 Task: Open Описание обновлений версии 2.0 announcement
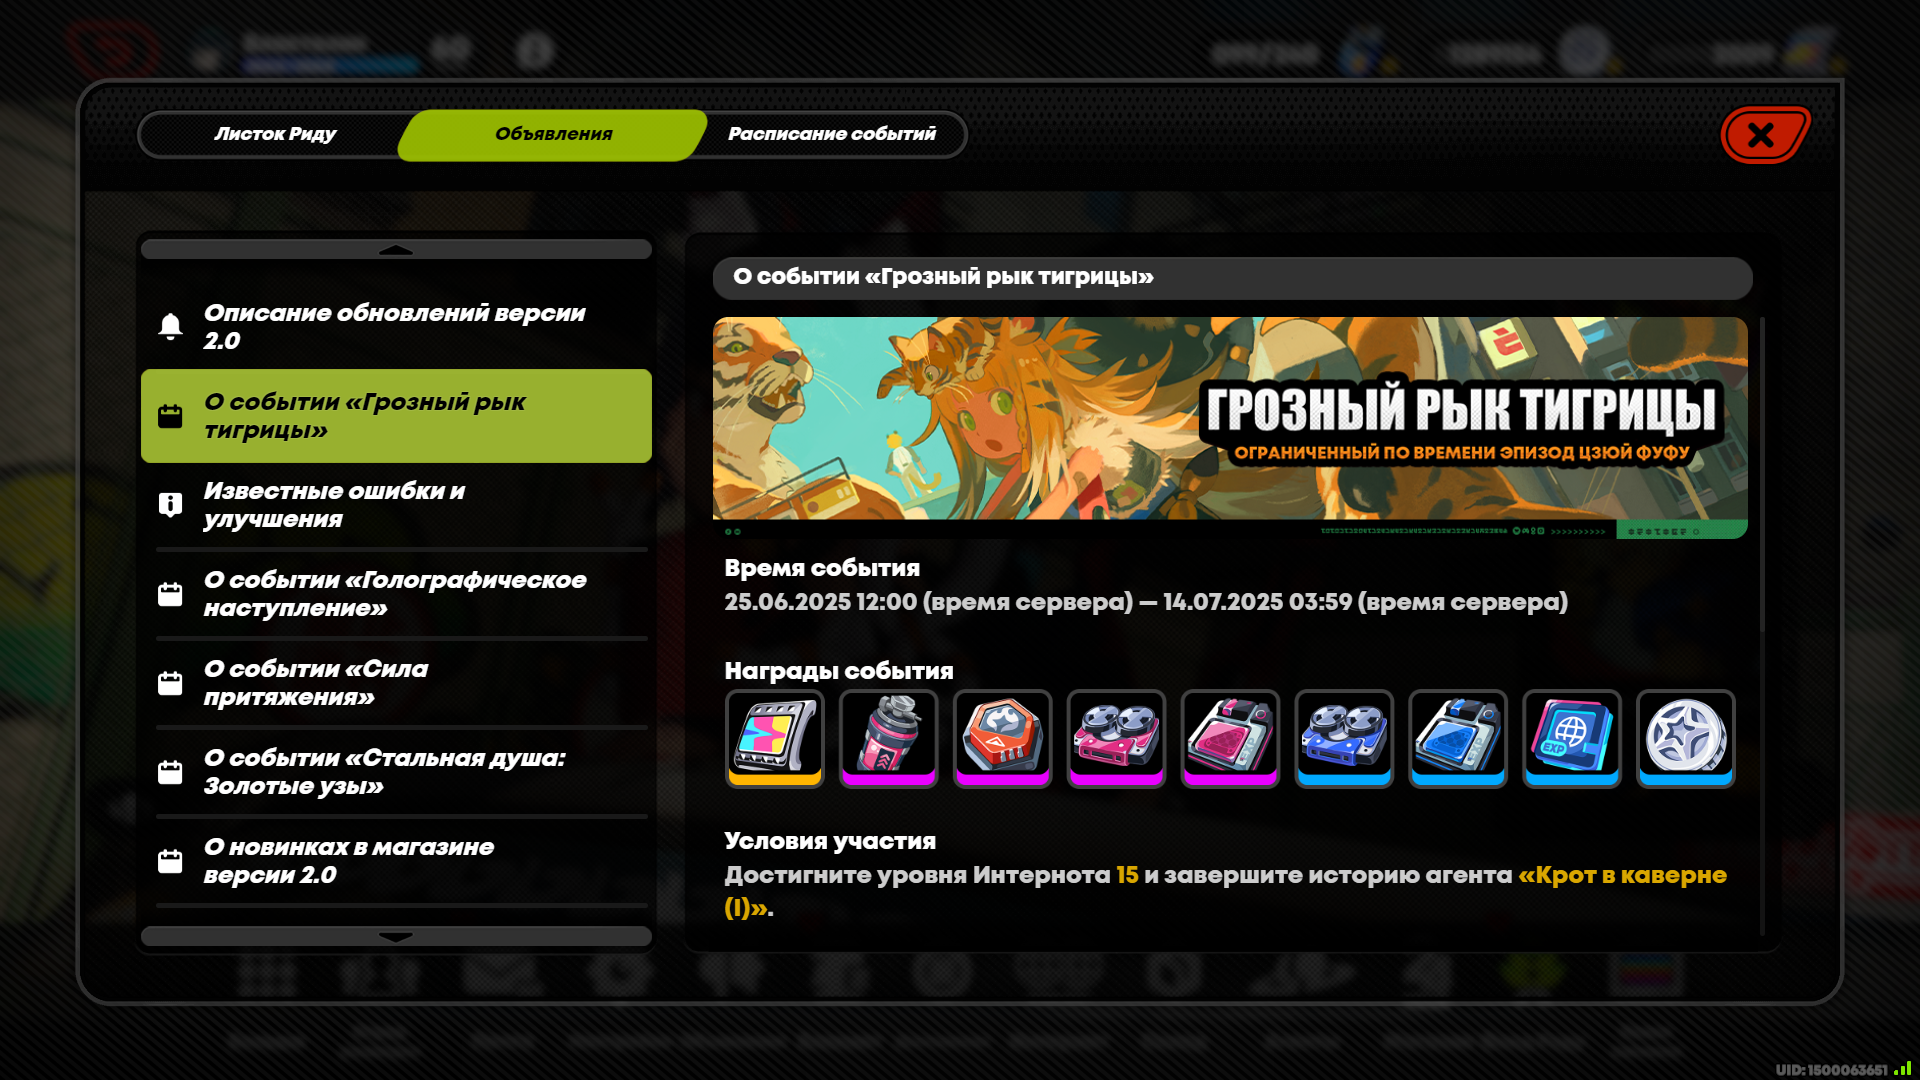coord(396,327)
